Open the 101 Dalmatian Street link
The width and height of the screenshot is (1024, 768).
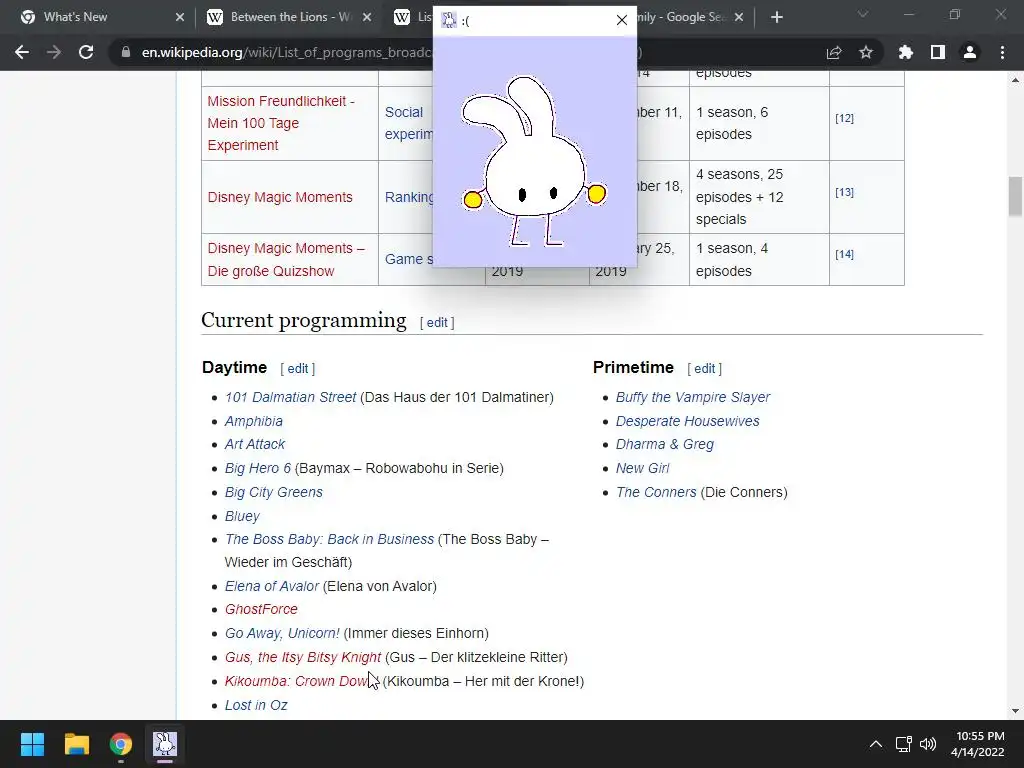[291, 397]
